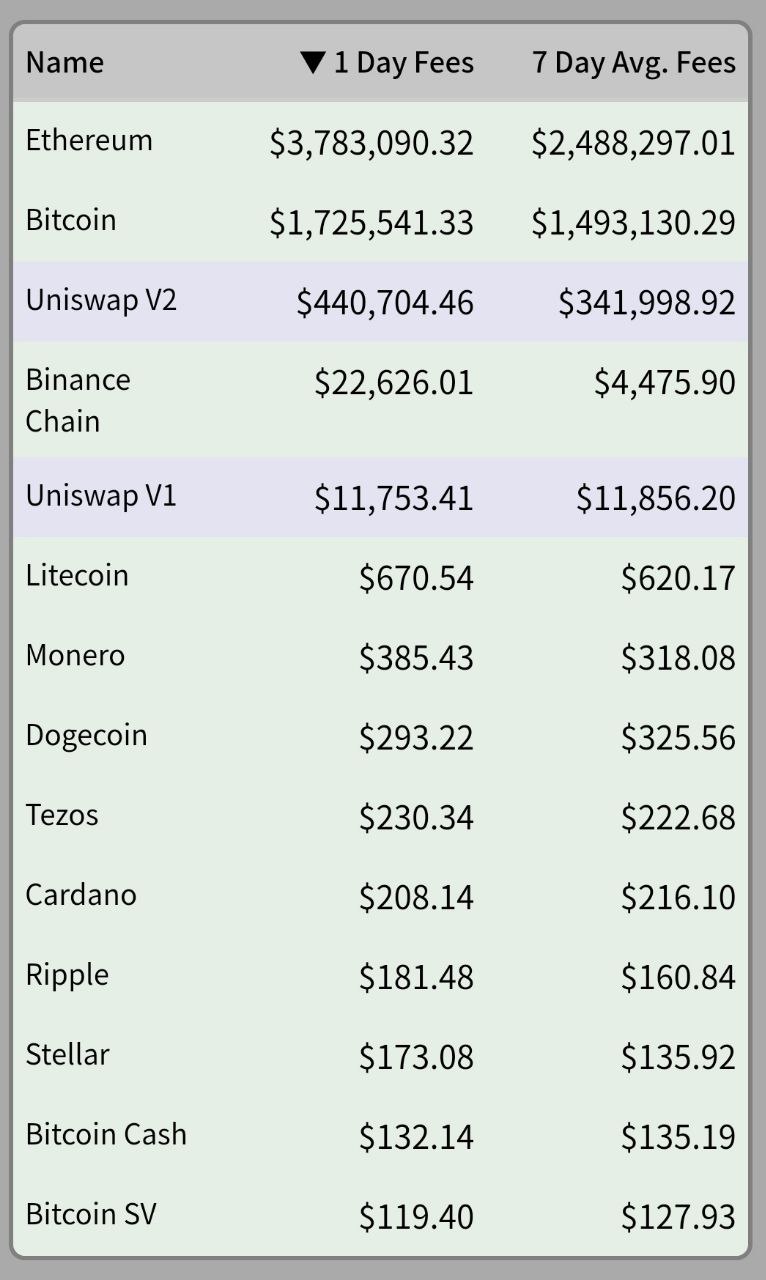
Task: Select the Stellar row
Action: pos(67,1054)
